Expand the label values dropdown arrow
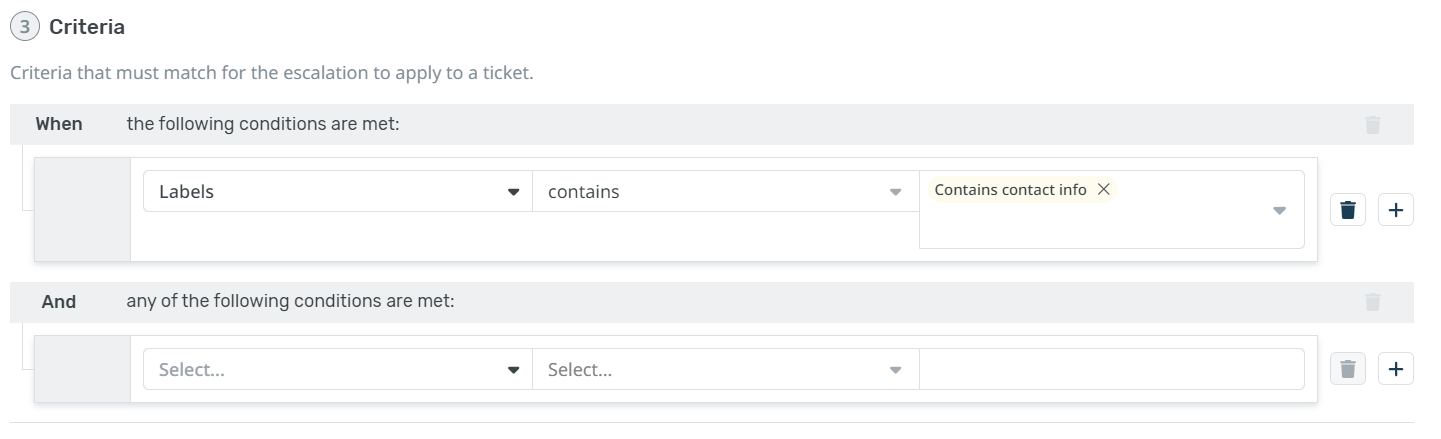 tap(1278, 211)
